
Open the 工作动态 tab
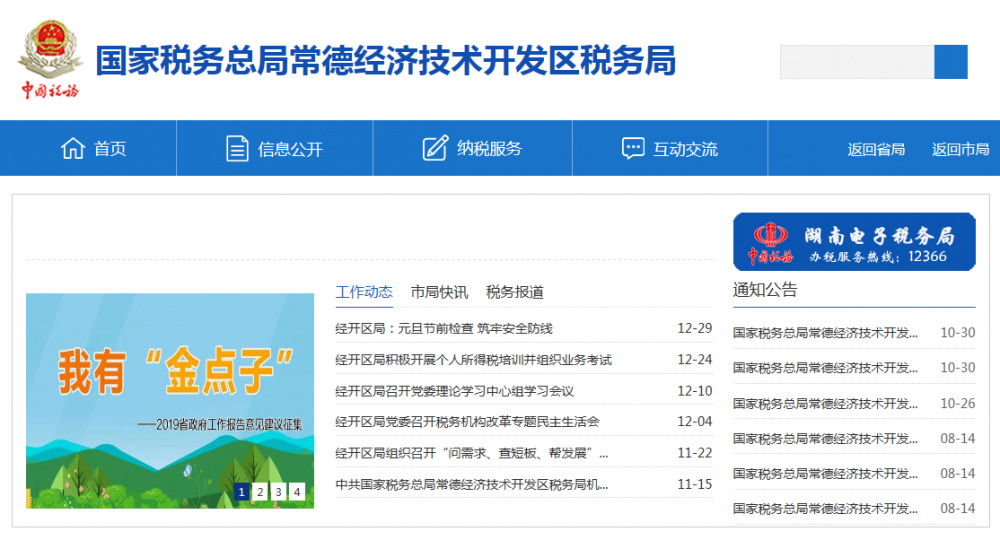[x=364, y=292]
